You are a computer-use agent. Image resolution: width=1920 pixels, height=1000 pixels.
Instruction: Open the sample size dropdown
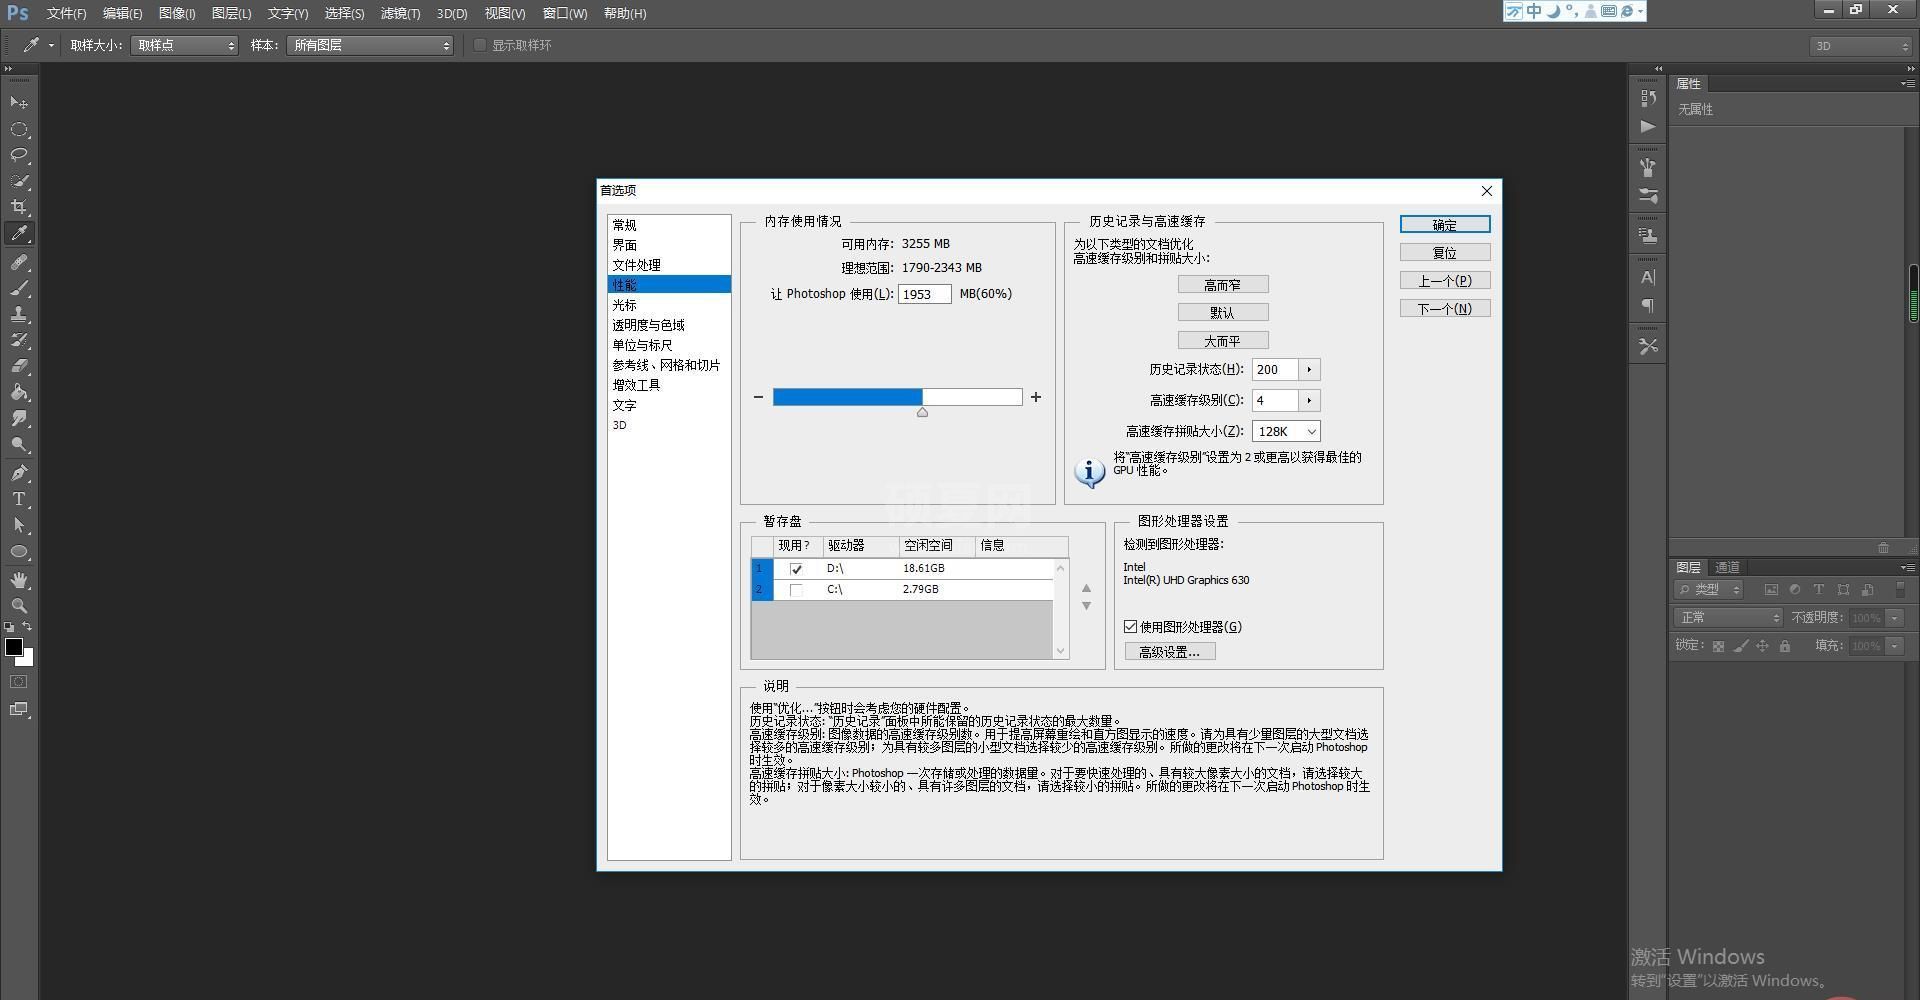[x=184, y=45]
